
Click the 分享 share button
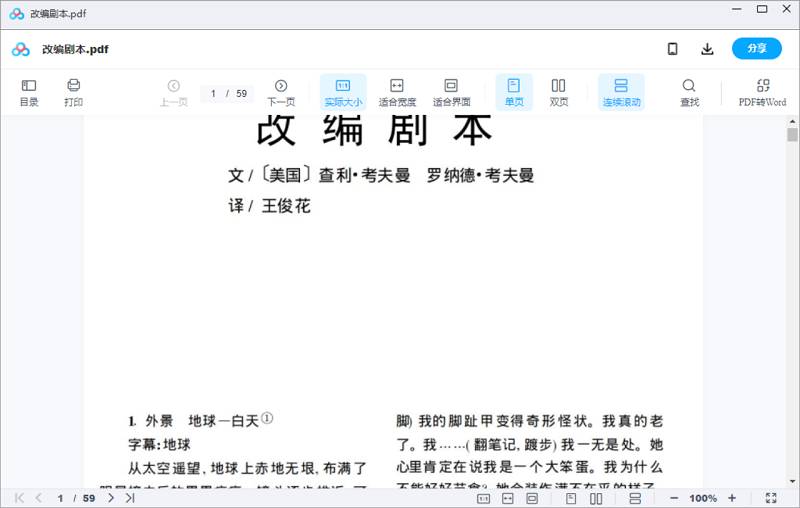point(756,49)
